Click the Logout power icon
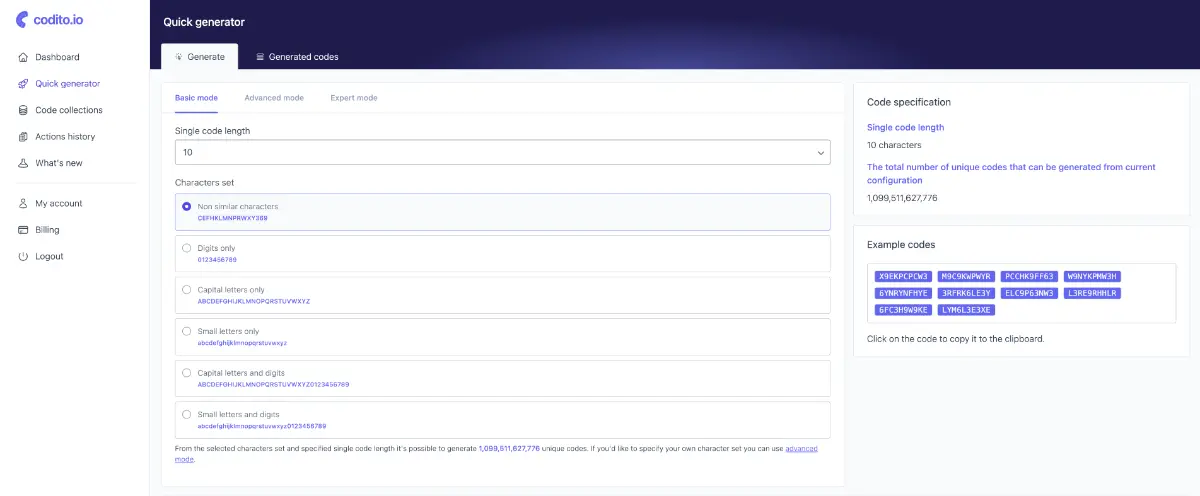The width and height of the screenshot is (1200, 496). (23, 256)
